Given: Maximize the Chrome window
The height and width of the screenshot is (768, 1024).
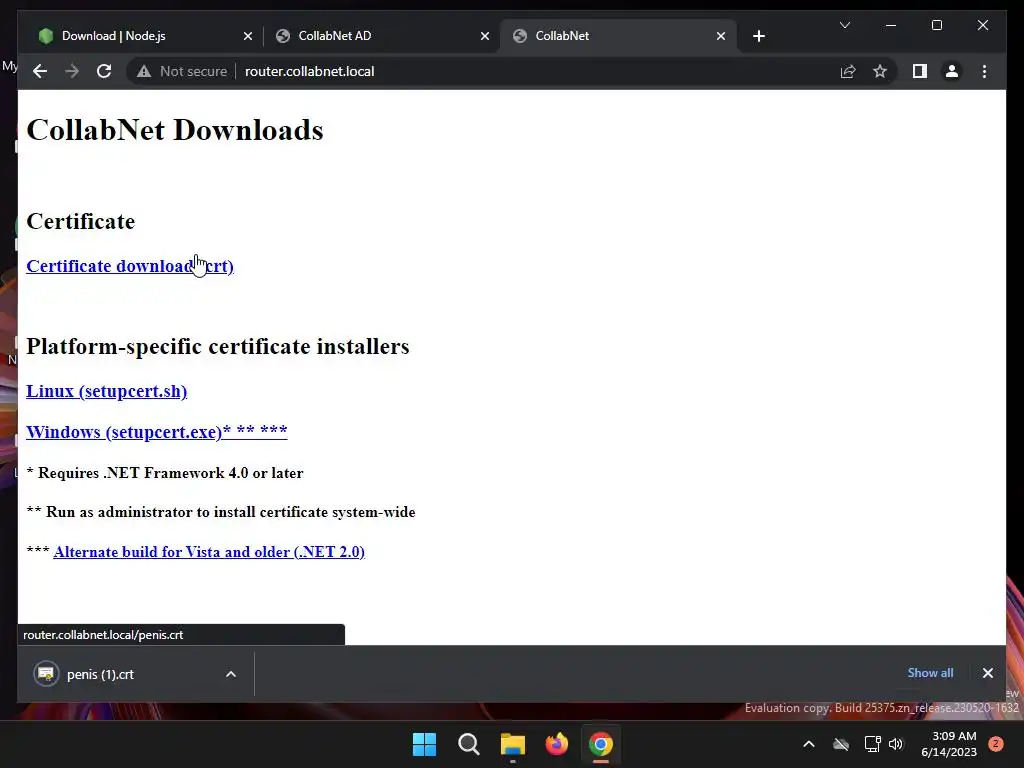Looking at the screenshot, I should pos(936,25).
